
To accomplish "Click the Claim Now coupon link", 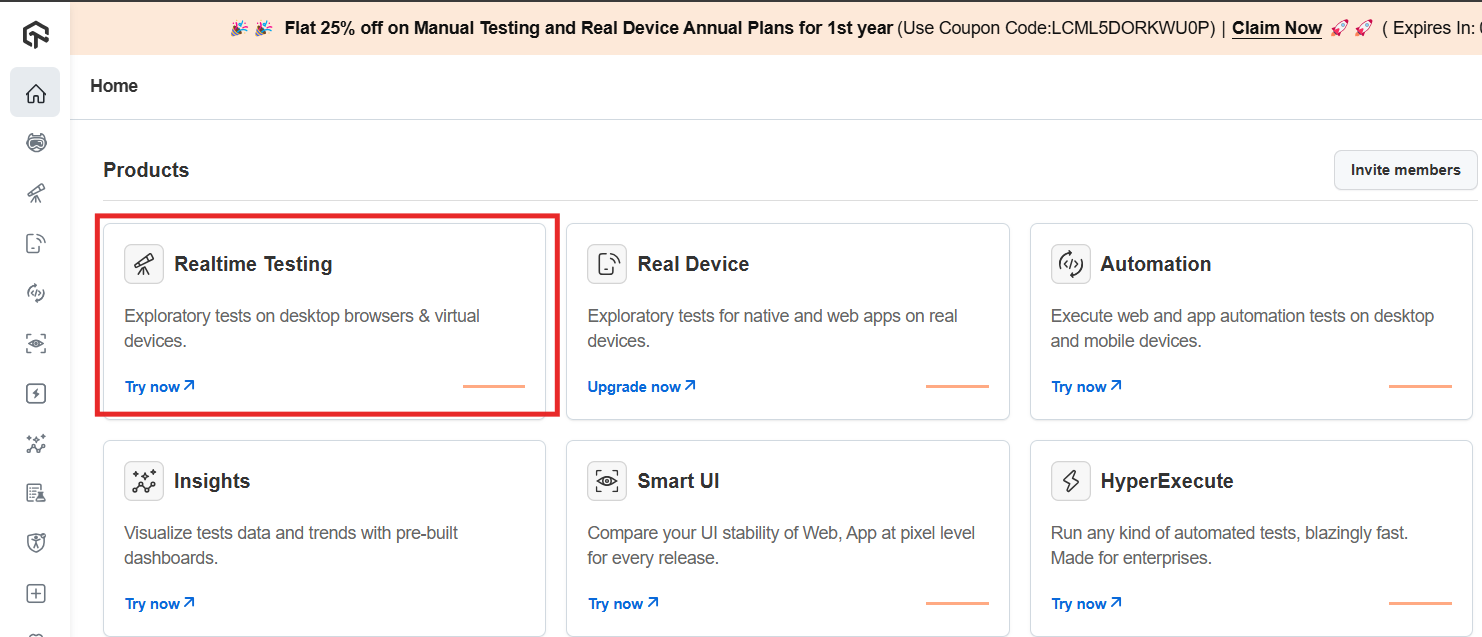I will pos(1276,28).
